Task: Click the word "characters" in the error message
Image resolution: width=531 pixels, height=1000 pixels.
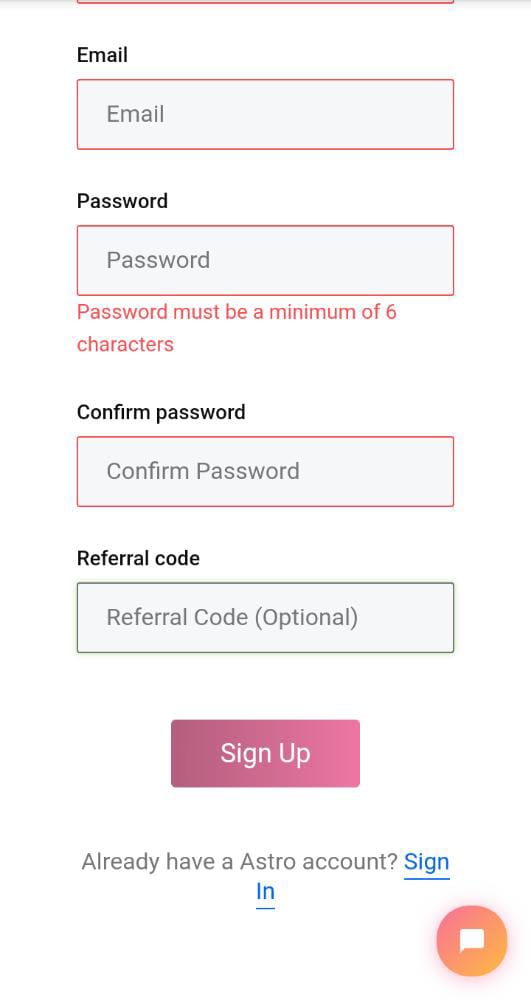Action: [125, 344]
